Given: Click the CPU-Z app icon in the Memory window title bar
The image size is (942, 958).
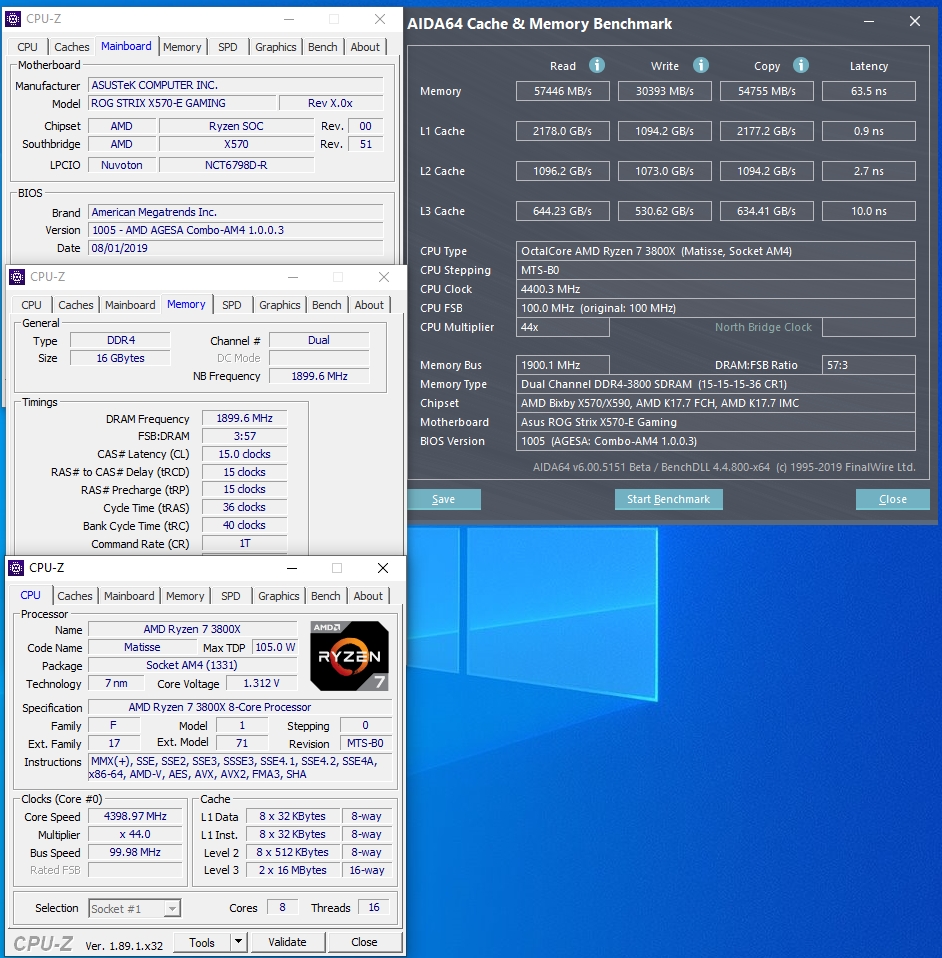Looking at the screenshot, I should coord(17,277).
